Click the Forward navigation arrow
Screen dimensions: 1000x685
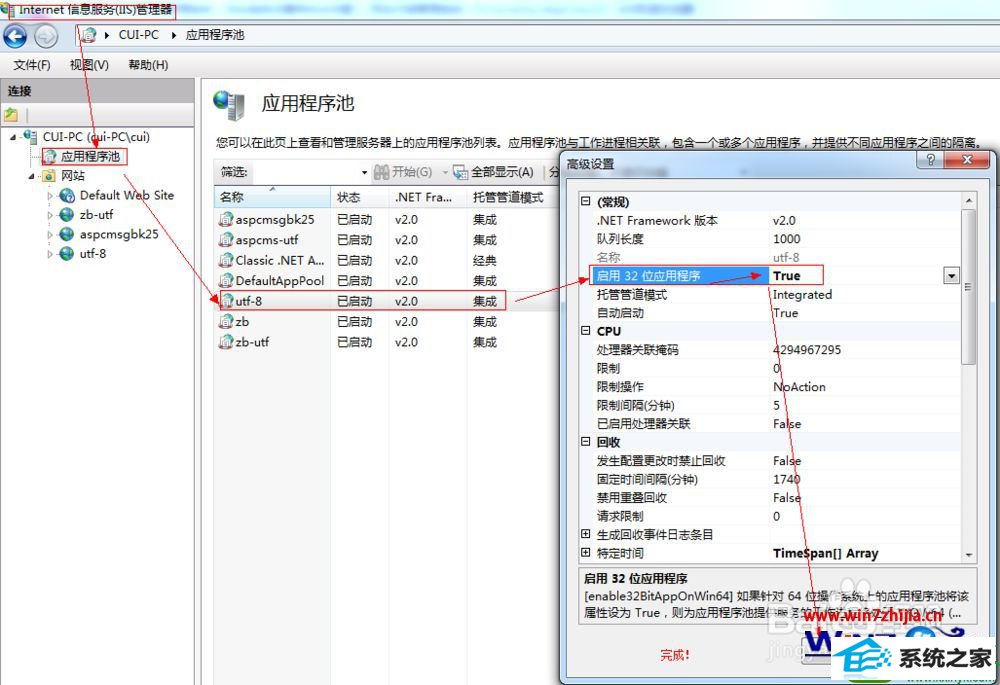point(46,36)
